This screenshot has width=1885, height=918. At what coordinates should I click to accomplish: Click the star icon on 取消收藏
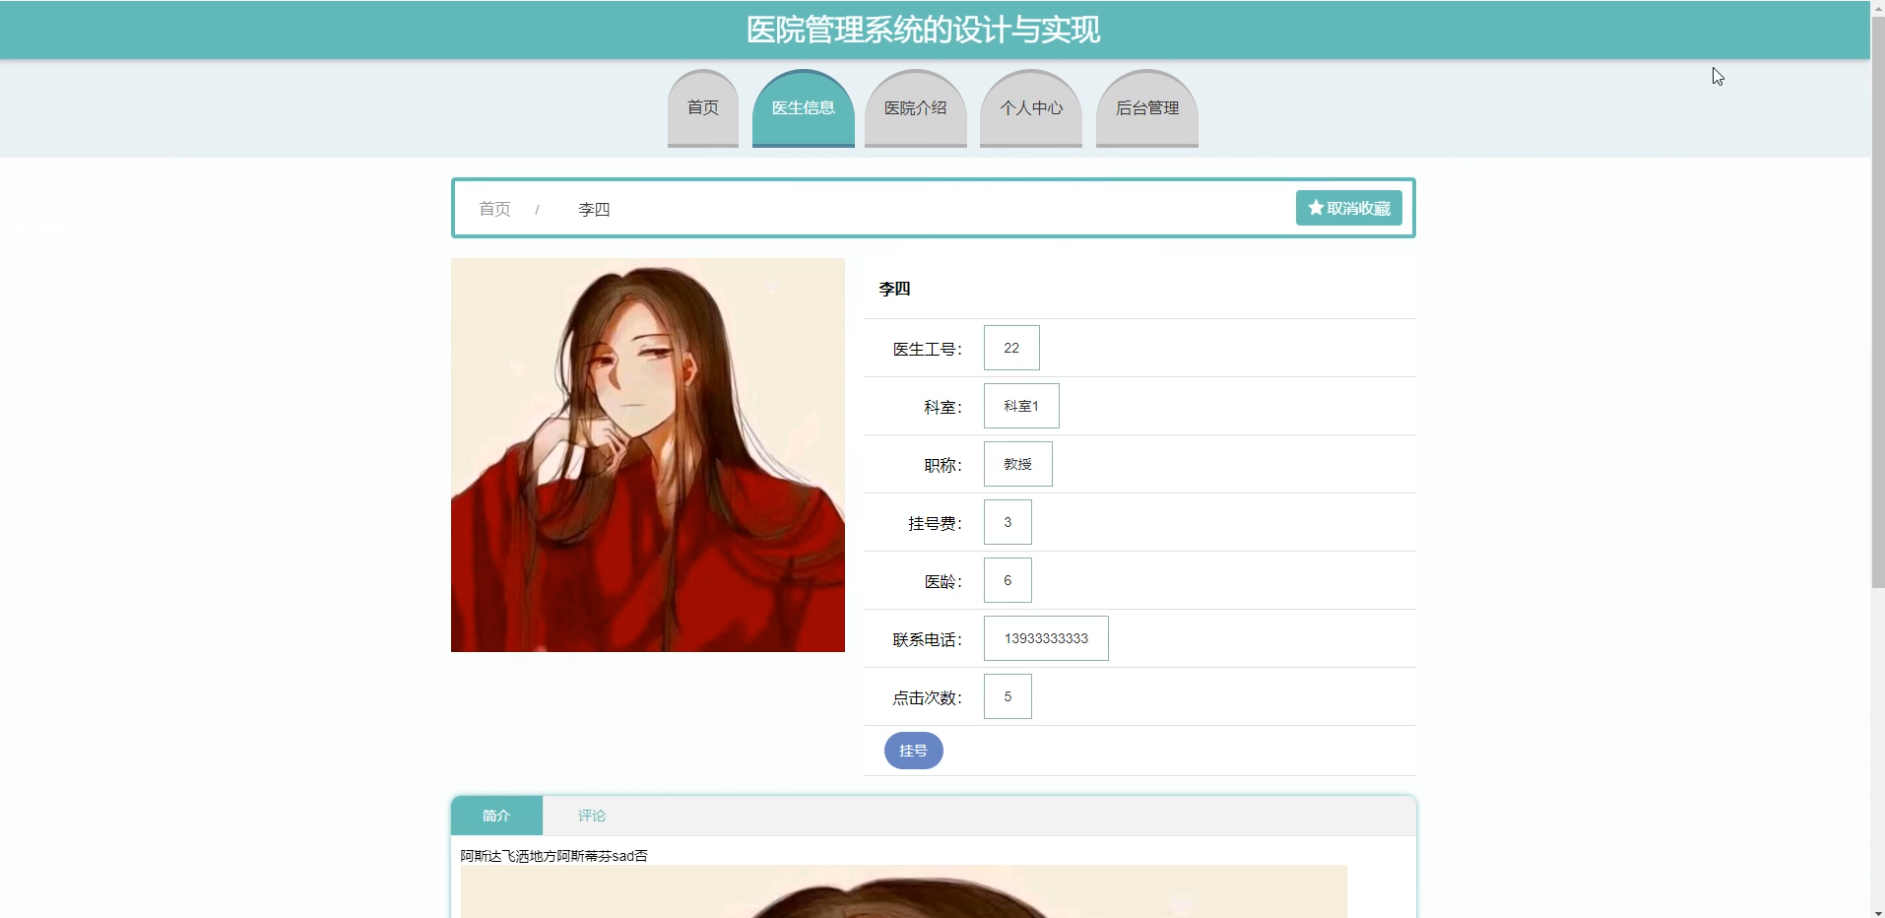(x=1316, y=208)
